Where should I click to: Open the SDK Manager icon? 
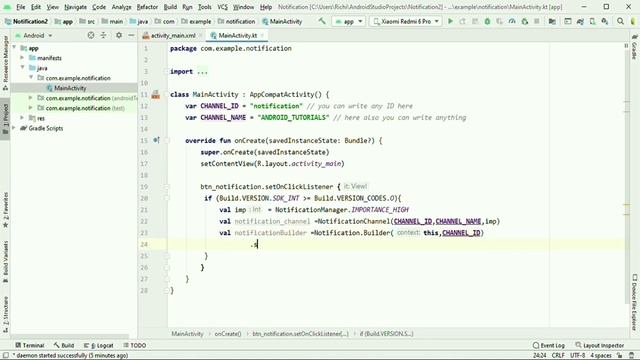[x=605, y=21]
